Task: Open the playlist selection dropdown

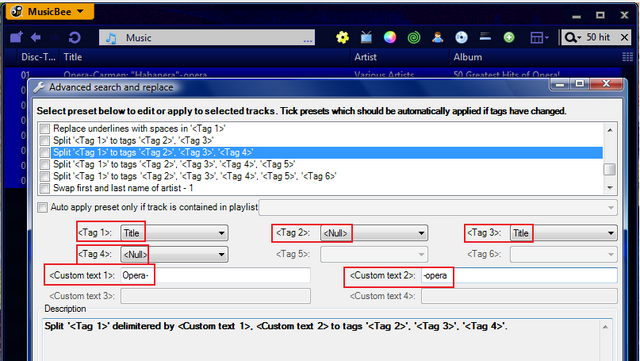Action: (438, 207)
